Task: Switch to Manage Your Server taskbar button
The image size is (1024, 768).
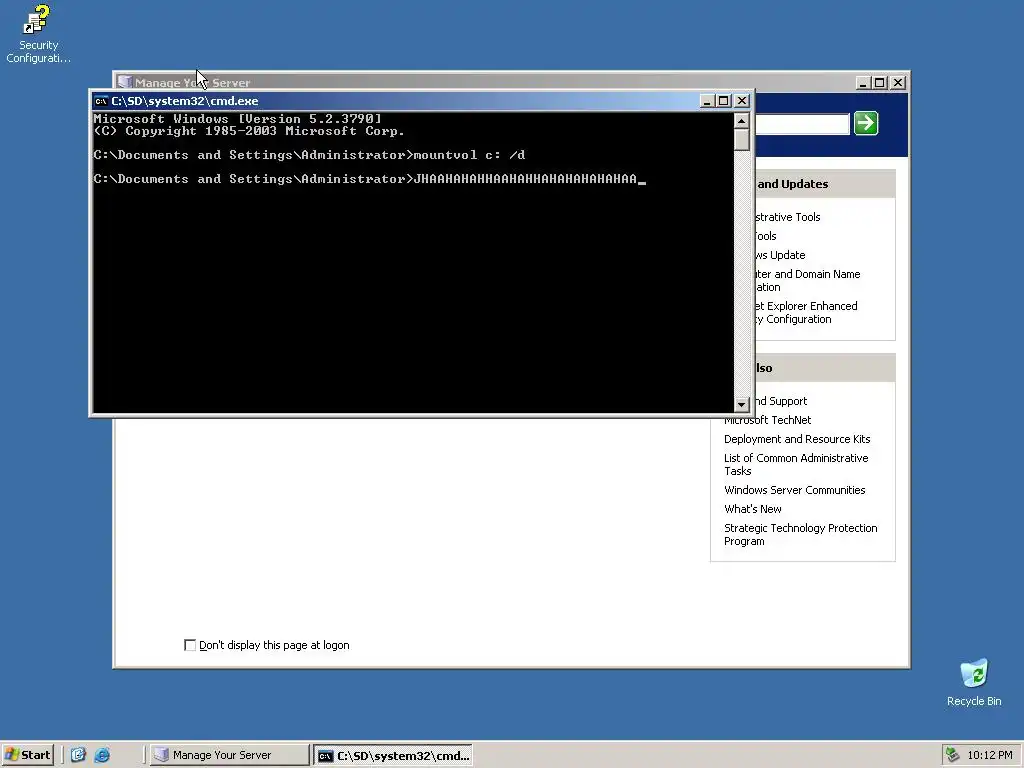Action: pyautogui.click(x=229, y=755)
